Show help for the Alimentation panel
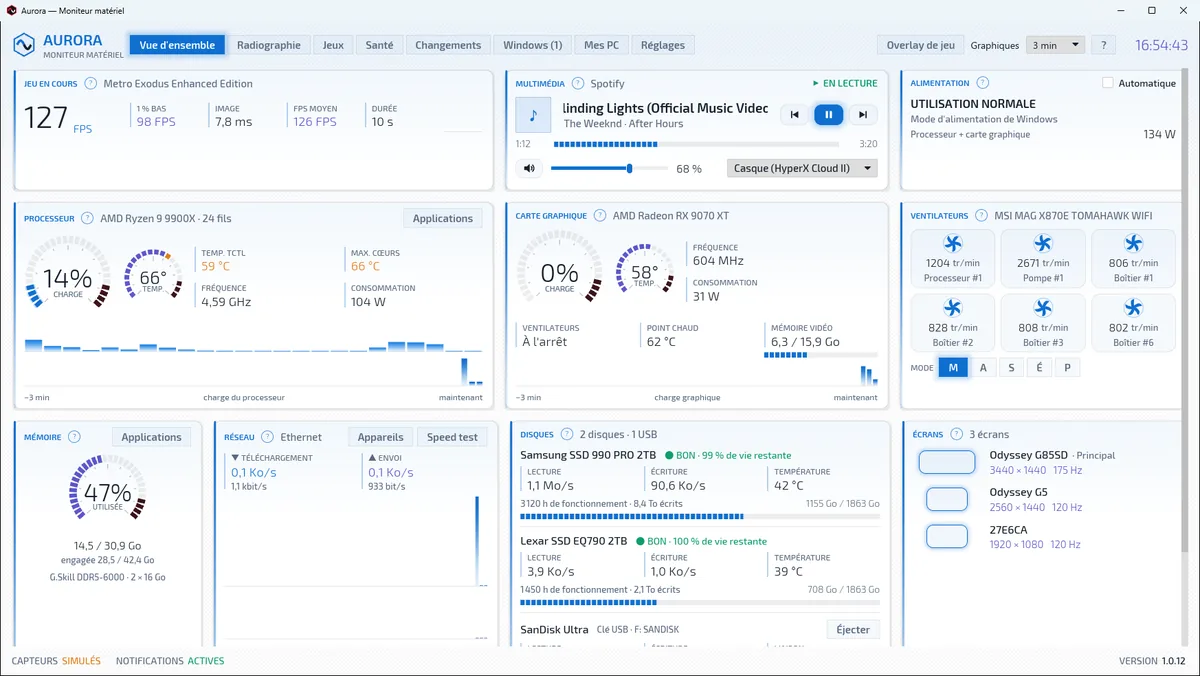This screenshot has width=1200, height=676. coord(983,83)
